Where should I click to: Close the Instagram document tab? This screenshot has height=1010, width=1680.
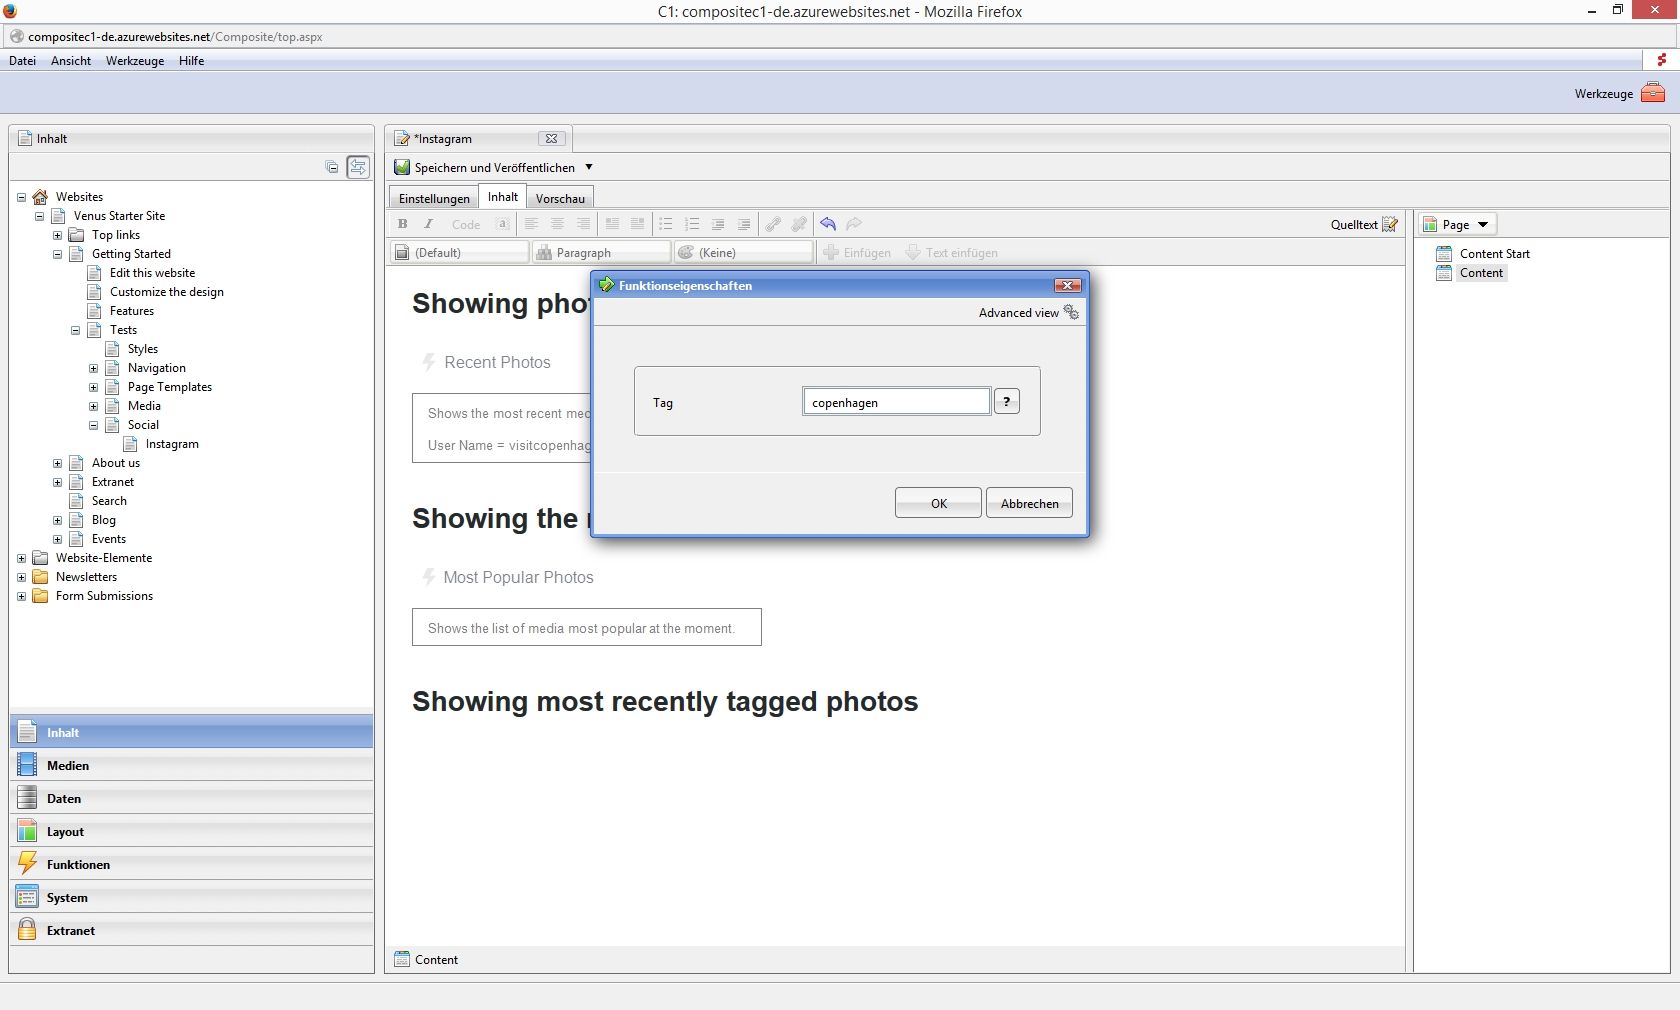(x=551, y=139)
